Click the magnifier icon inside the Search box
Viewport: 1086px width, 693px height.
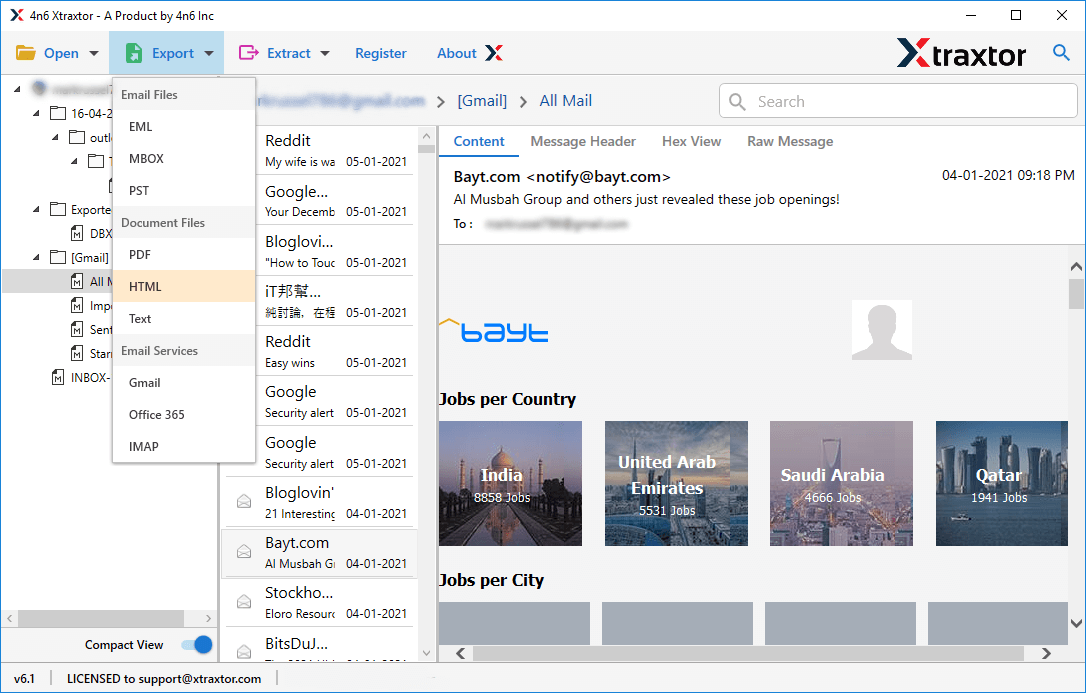(x=737, y=102)
